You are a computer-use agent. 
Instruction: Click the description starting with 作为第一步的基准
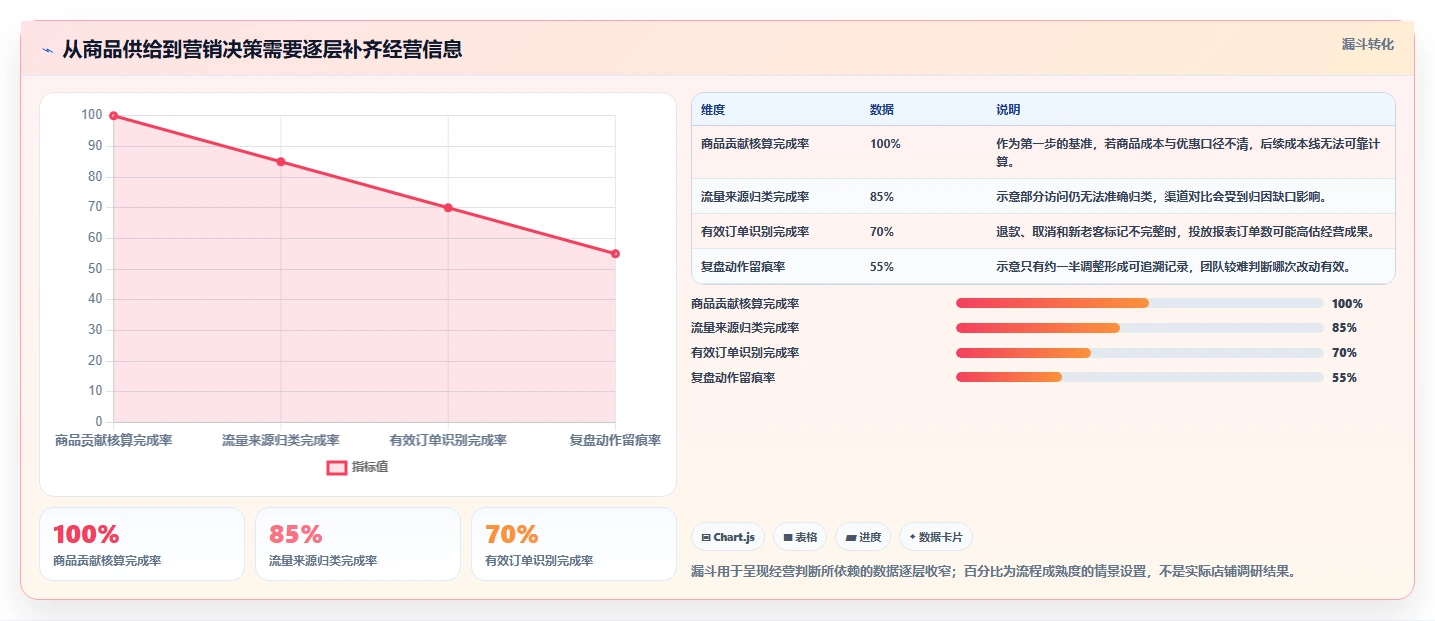[1188, 152]
